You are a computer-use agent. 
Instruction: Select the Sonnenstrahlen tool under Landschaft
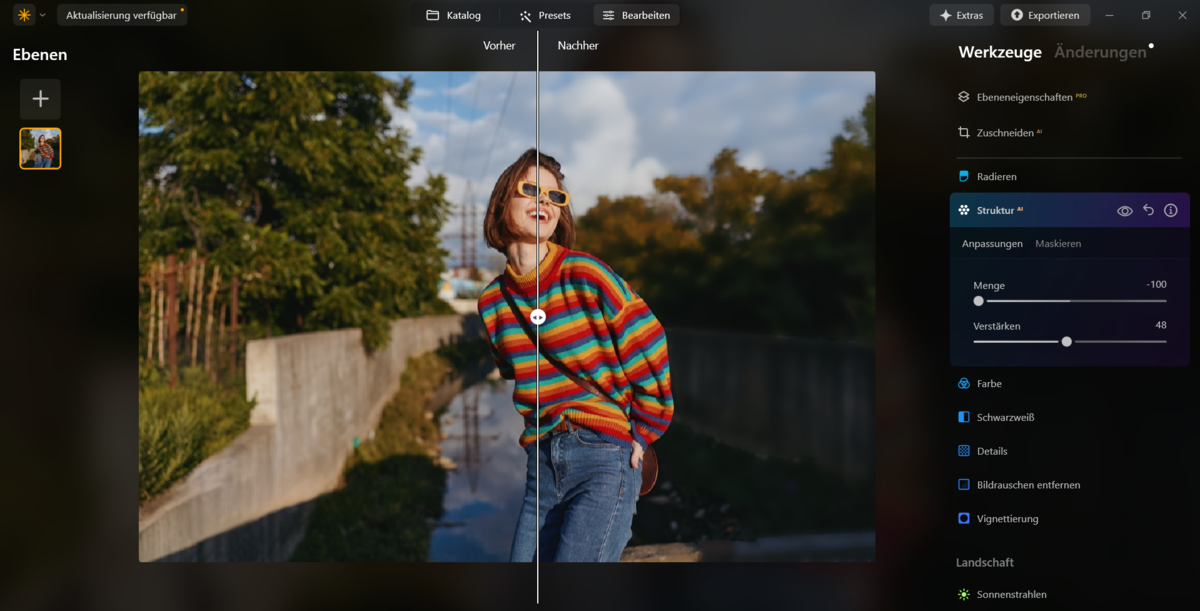1011,594
